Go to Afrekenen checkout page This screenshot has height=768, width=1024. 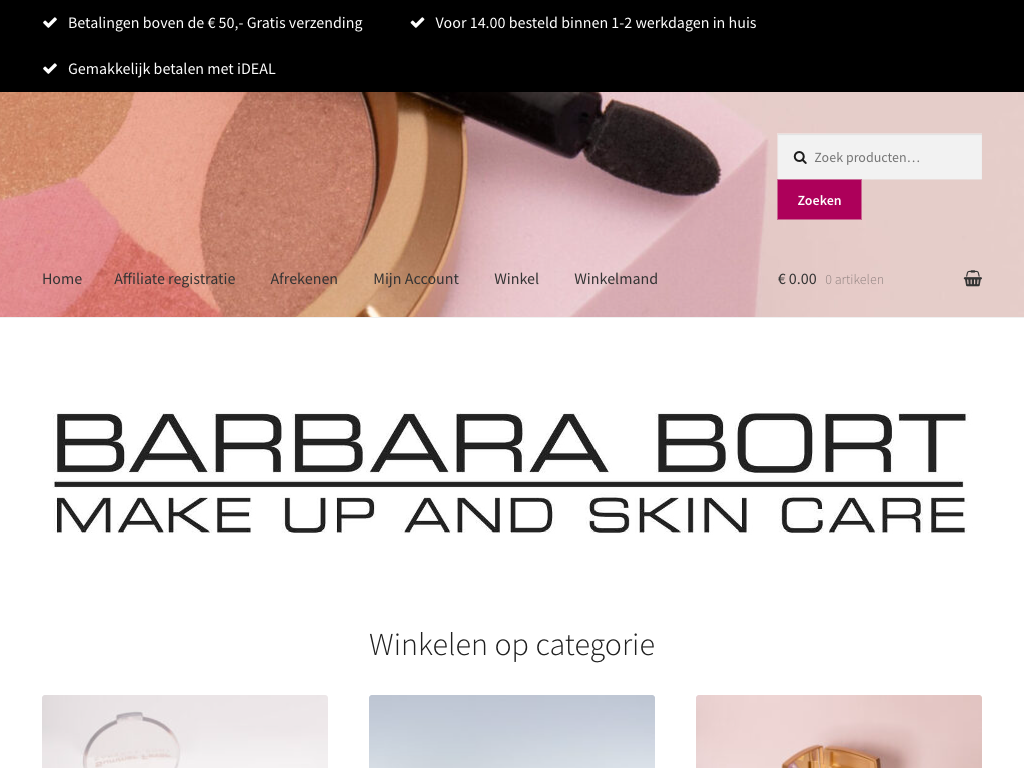click(x=304, y=279)
